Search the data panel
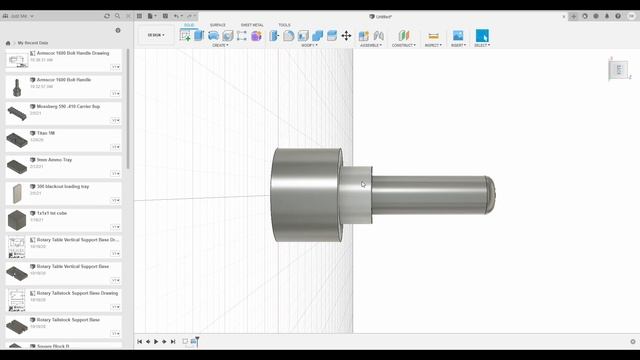This screenshot has height=360, width=640. [118, 16]
